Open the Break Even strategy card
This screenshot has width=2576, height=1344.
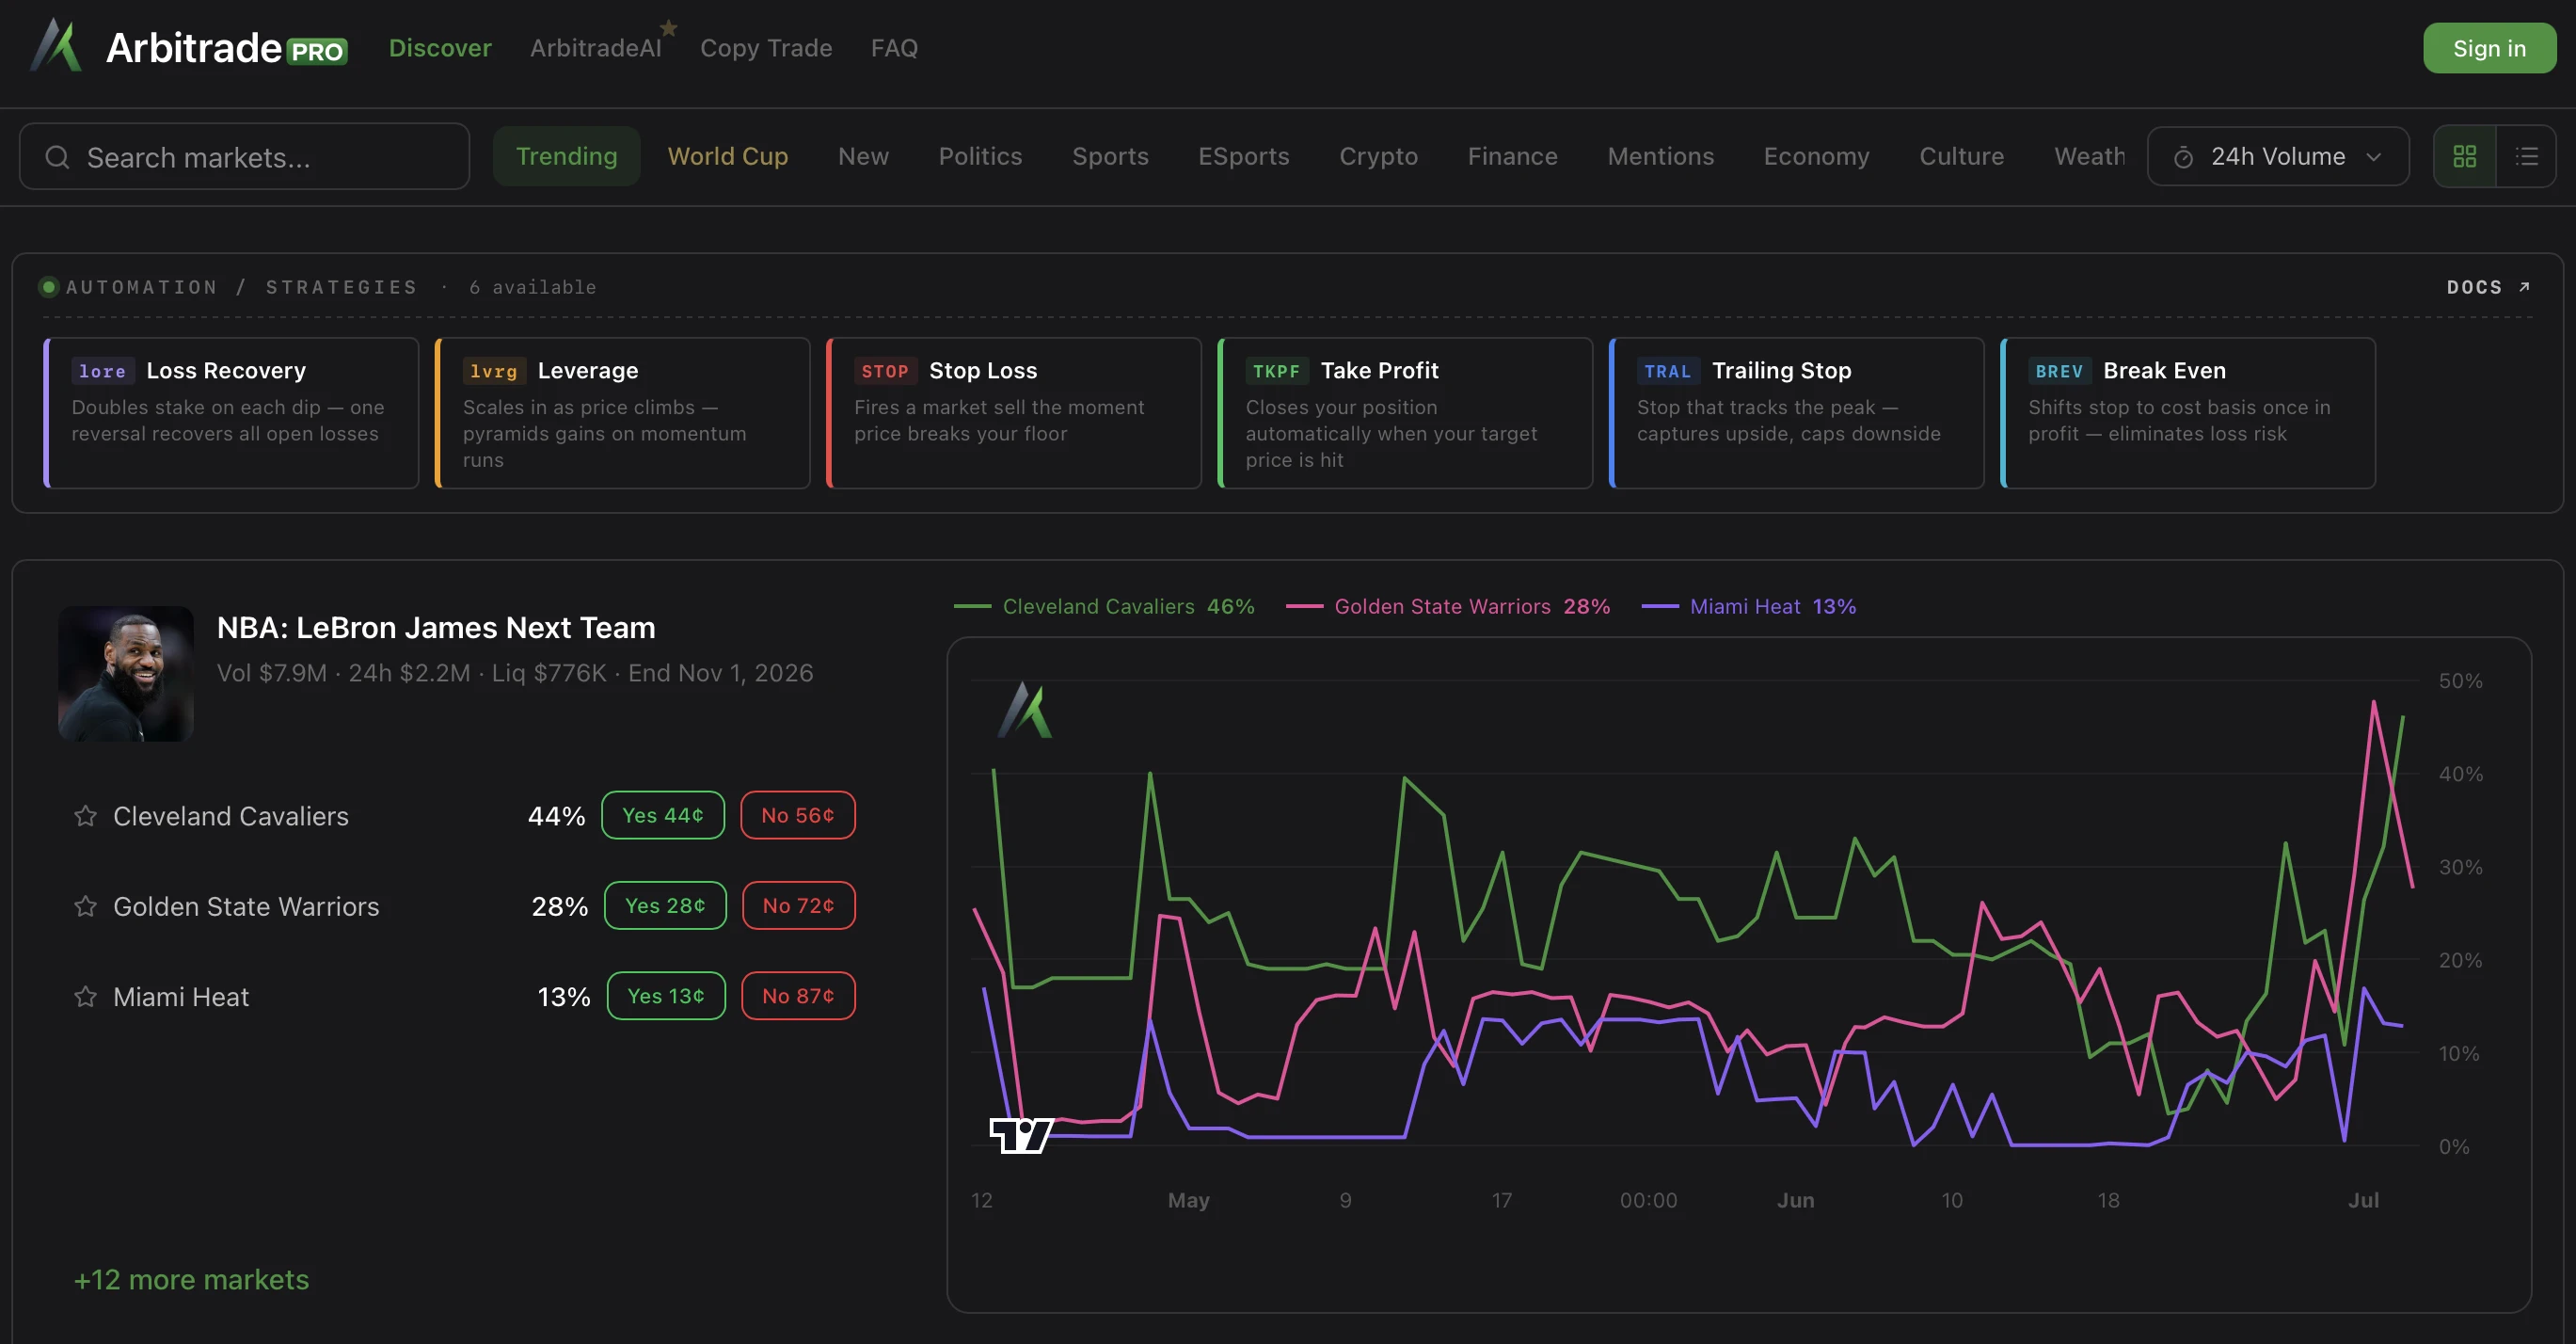(x=2188, y=413)
